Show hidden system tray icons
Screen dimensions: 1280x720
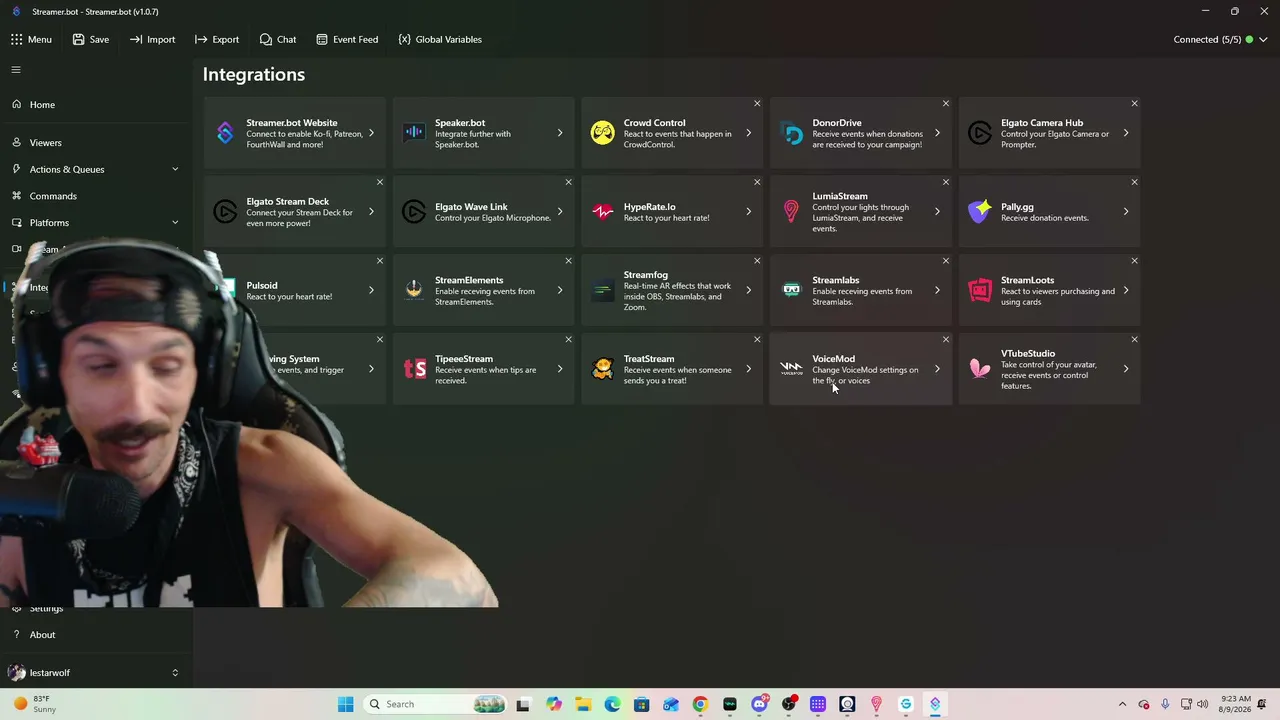pyautogui.click(x=1122, y=704)
